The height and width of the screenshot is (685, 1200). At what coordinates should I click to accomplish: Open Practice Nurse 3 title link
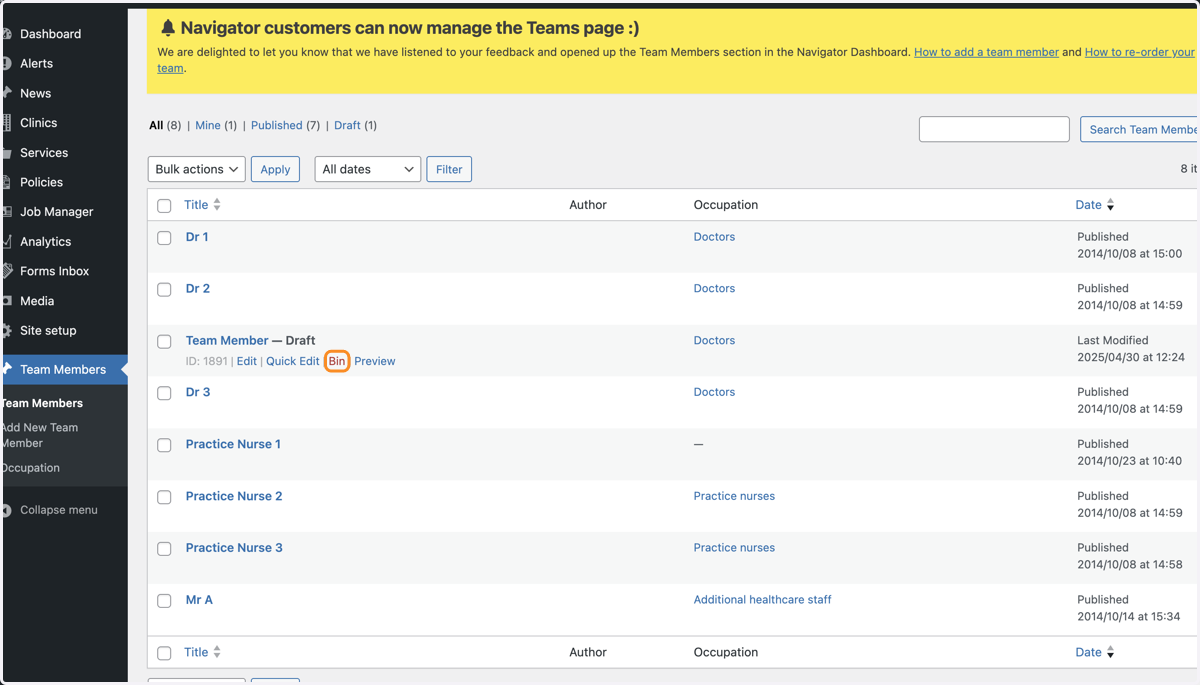coord(234,548)
